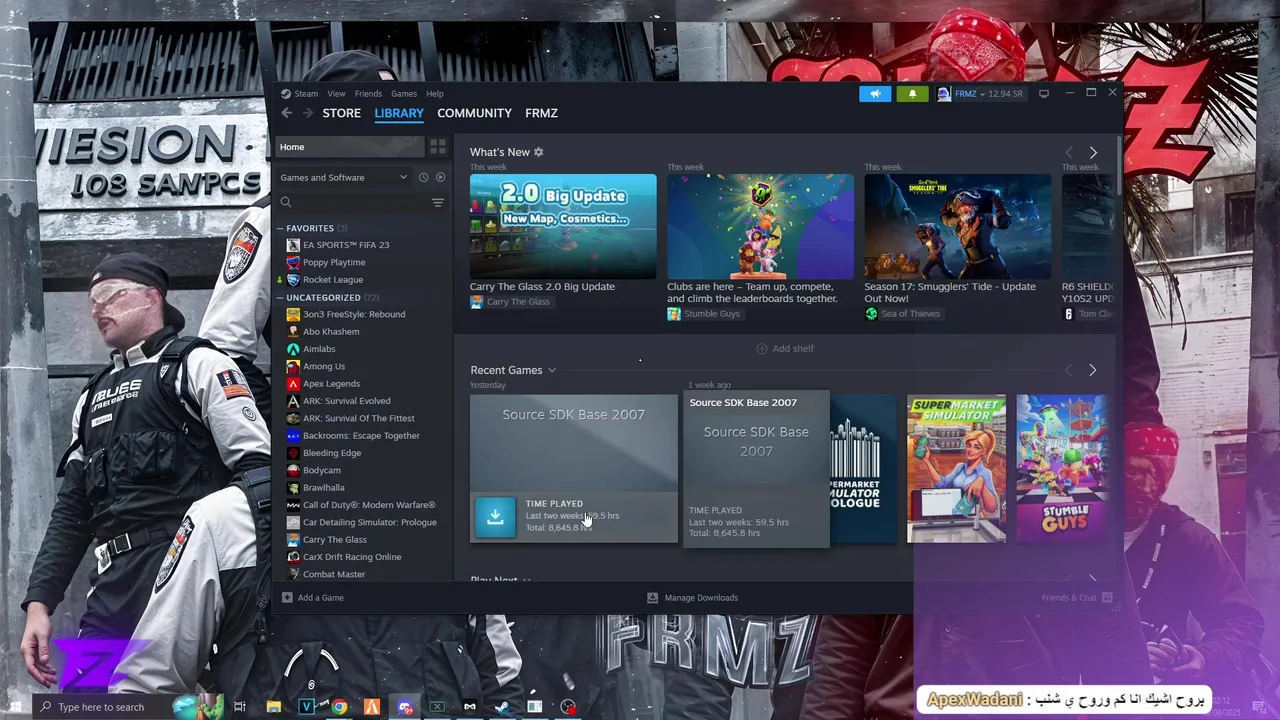
Task: Select ARK: Survival Evolved entry
Action: [347, 401]
